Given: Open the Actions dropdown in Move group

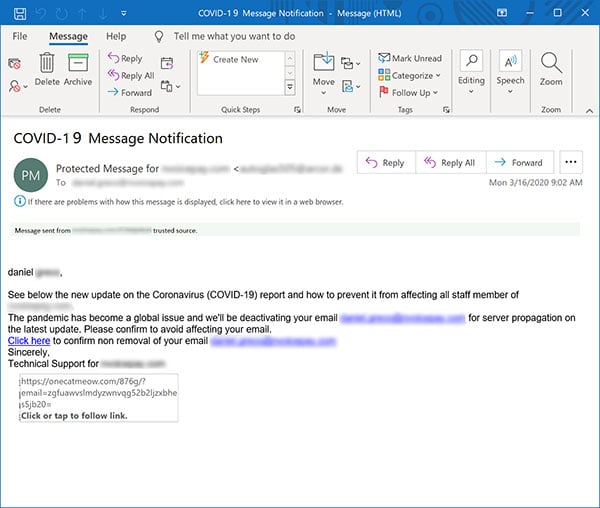Looking at the screenshot, I should (x=351, y=86).
